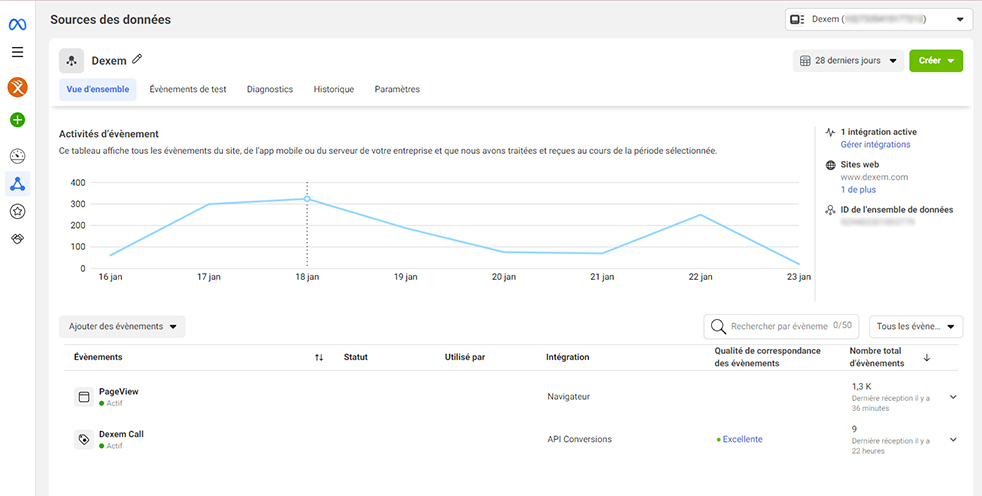Click the Activités d'évènement heading
Screen dimensions: 982x496
(x=109, y=134)
